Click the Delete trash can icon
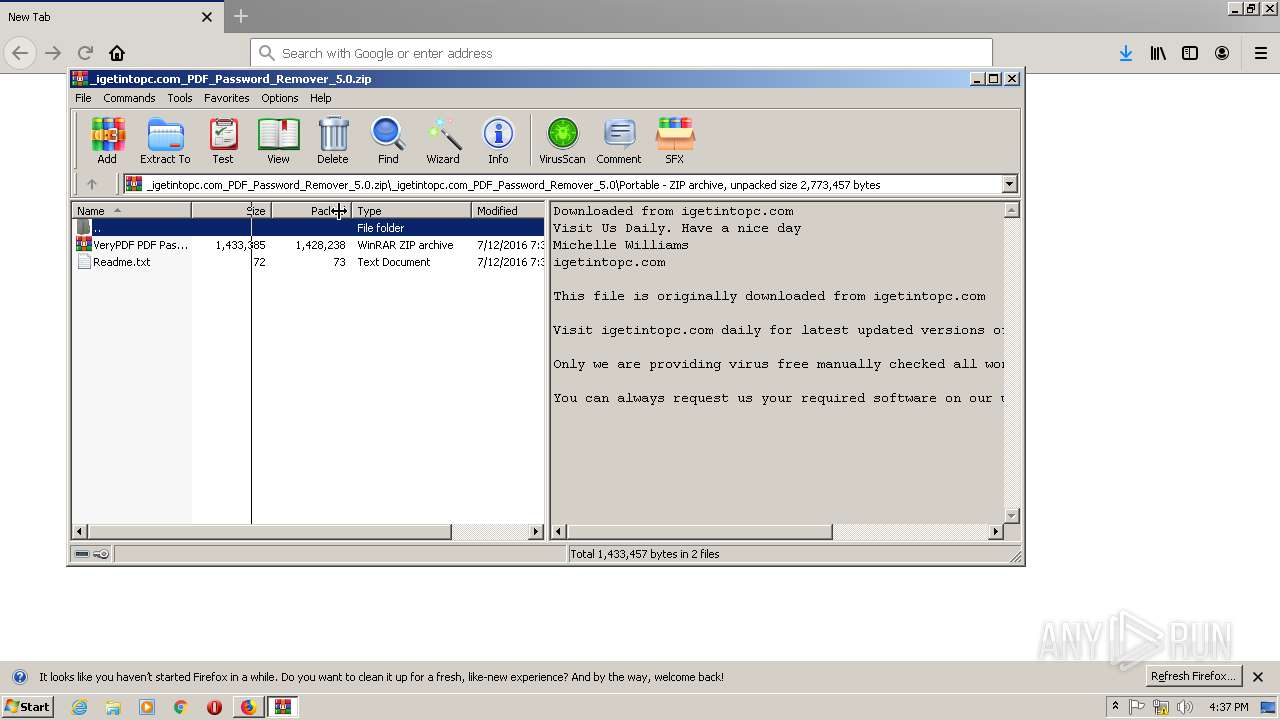This screenshot has height=720, width=1280. click(333, 140)
